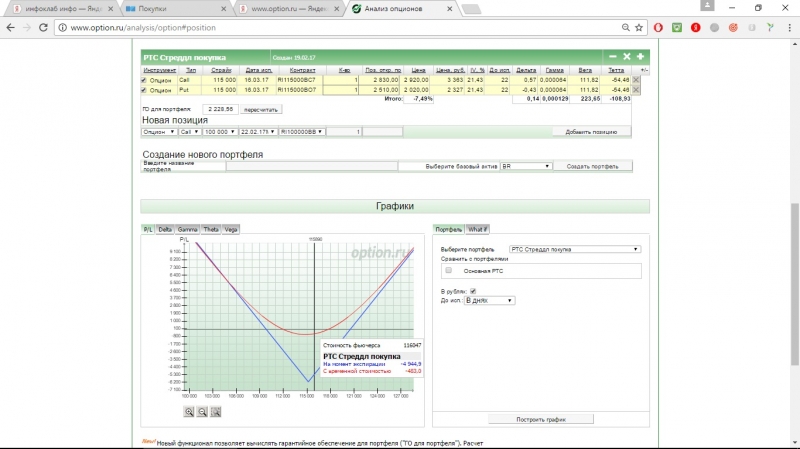Screen dimensions: 800x449
Task: Click Добавить позицию button
Action: click(591, 132)
